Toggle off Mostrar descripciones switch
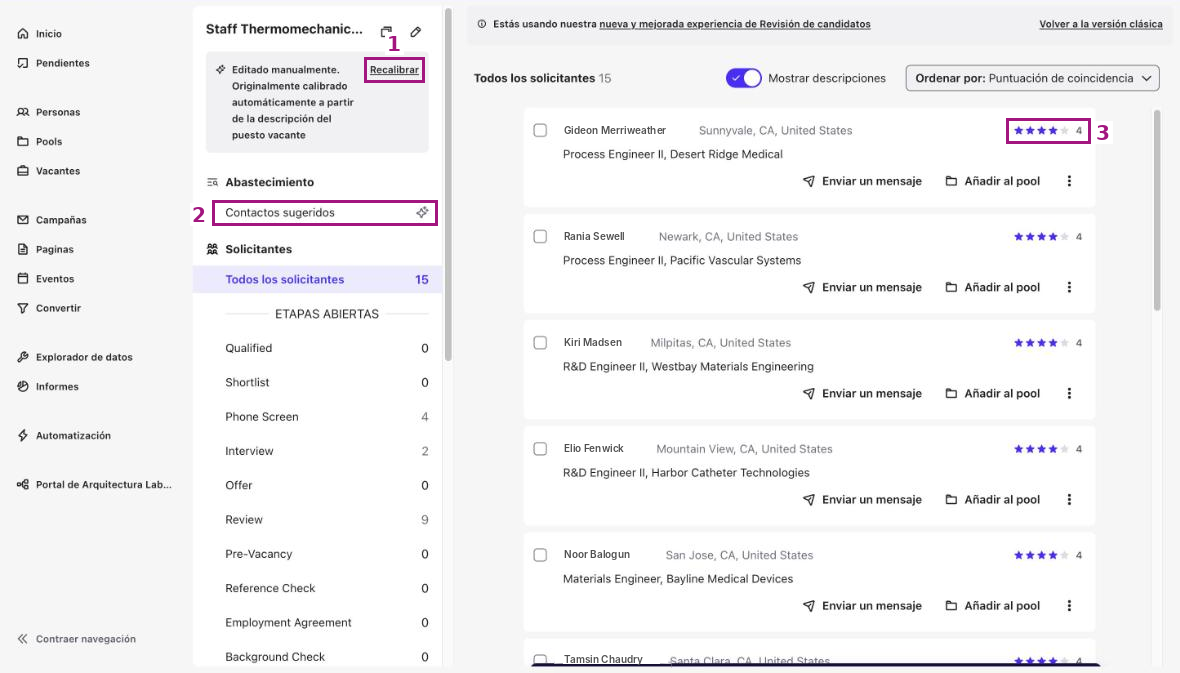The width and height of the screenshot is (1180, 673). coord(743,78)
